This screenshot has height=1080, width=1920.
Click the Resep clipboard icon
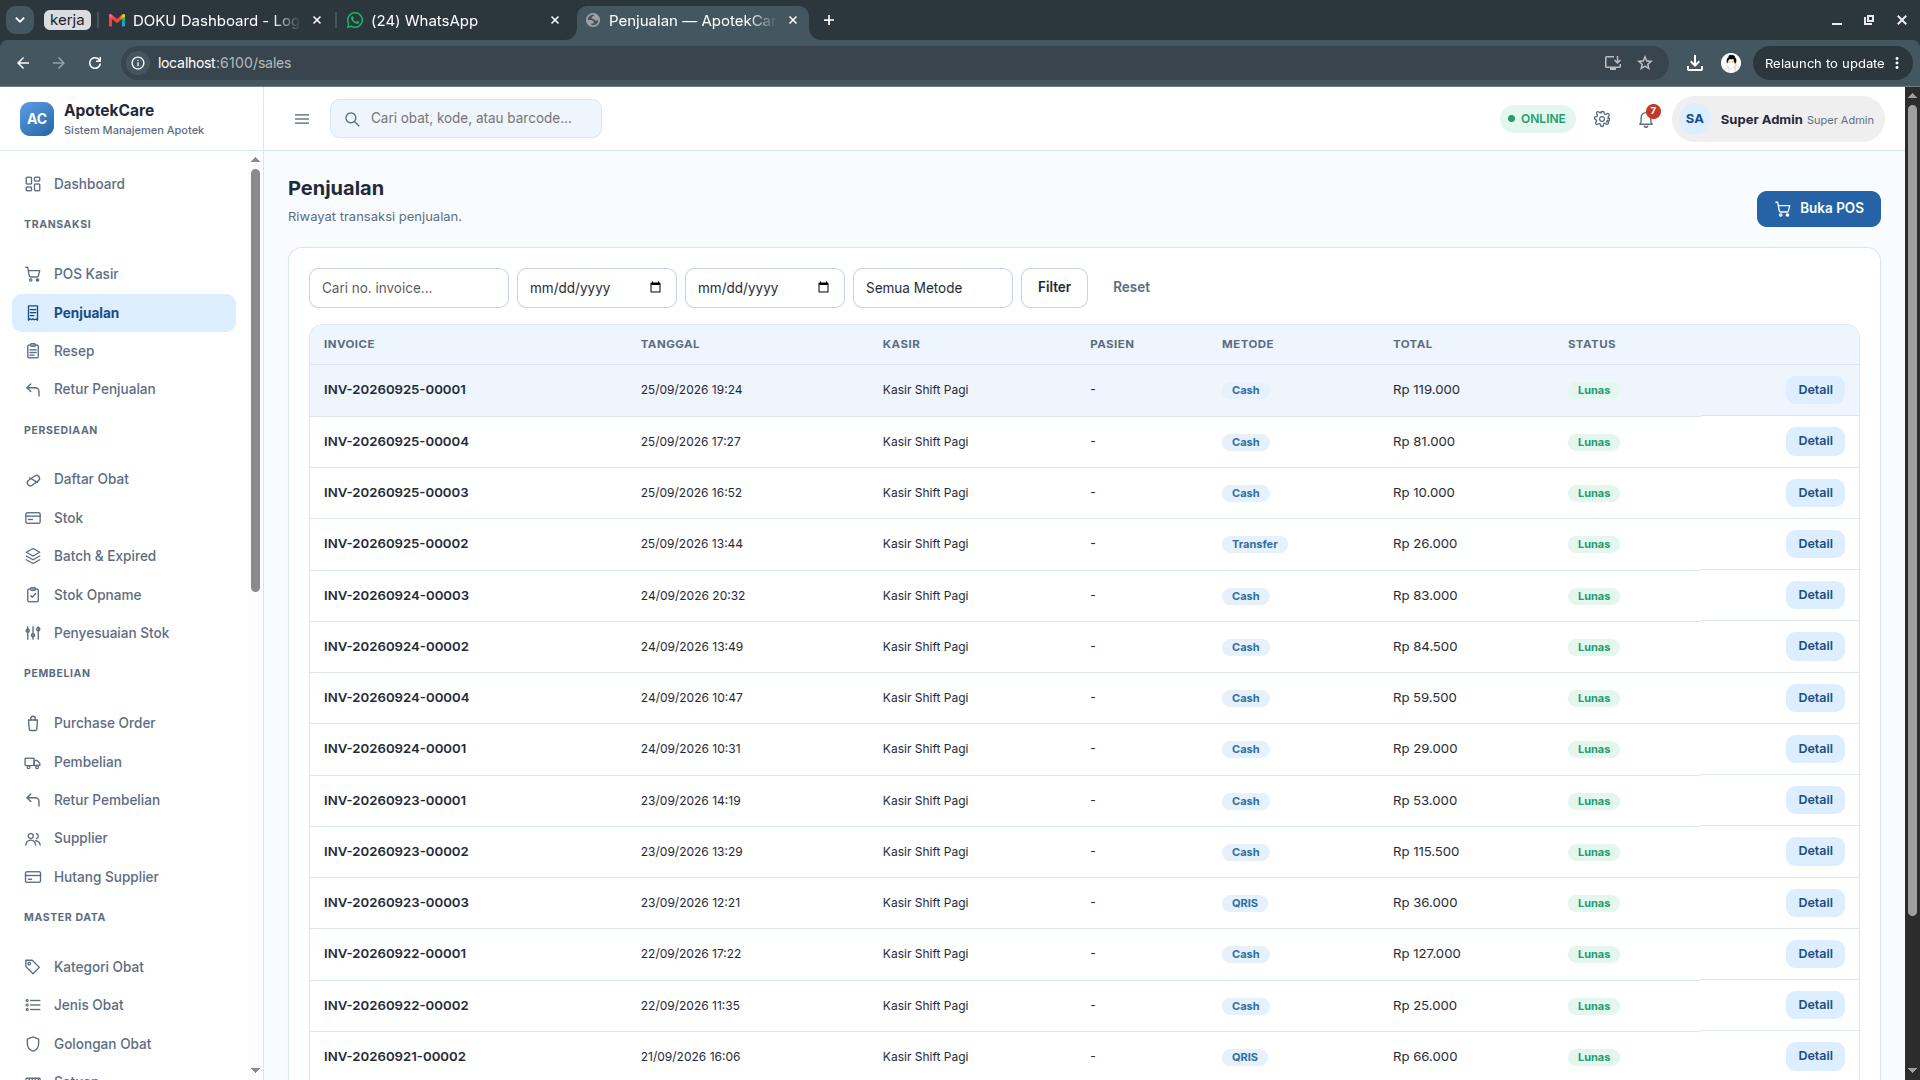(x=33, y=351)
